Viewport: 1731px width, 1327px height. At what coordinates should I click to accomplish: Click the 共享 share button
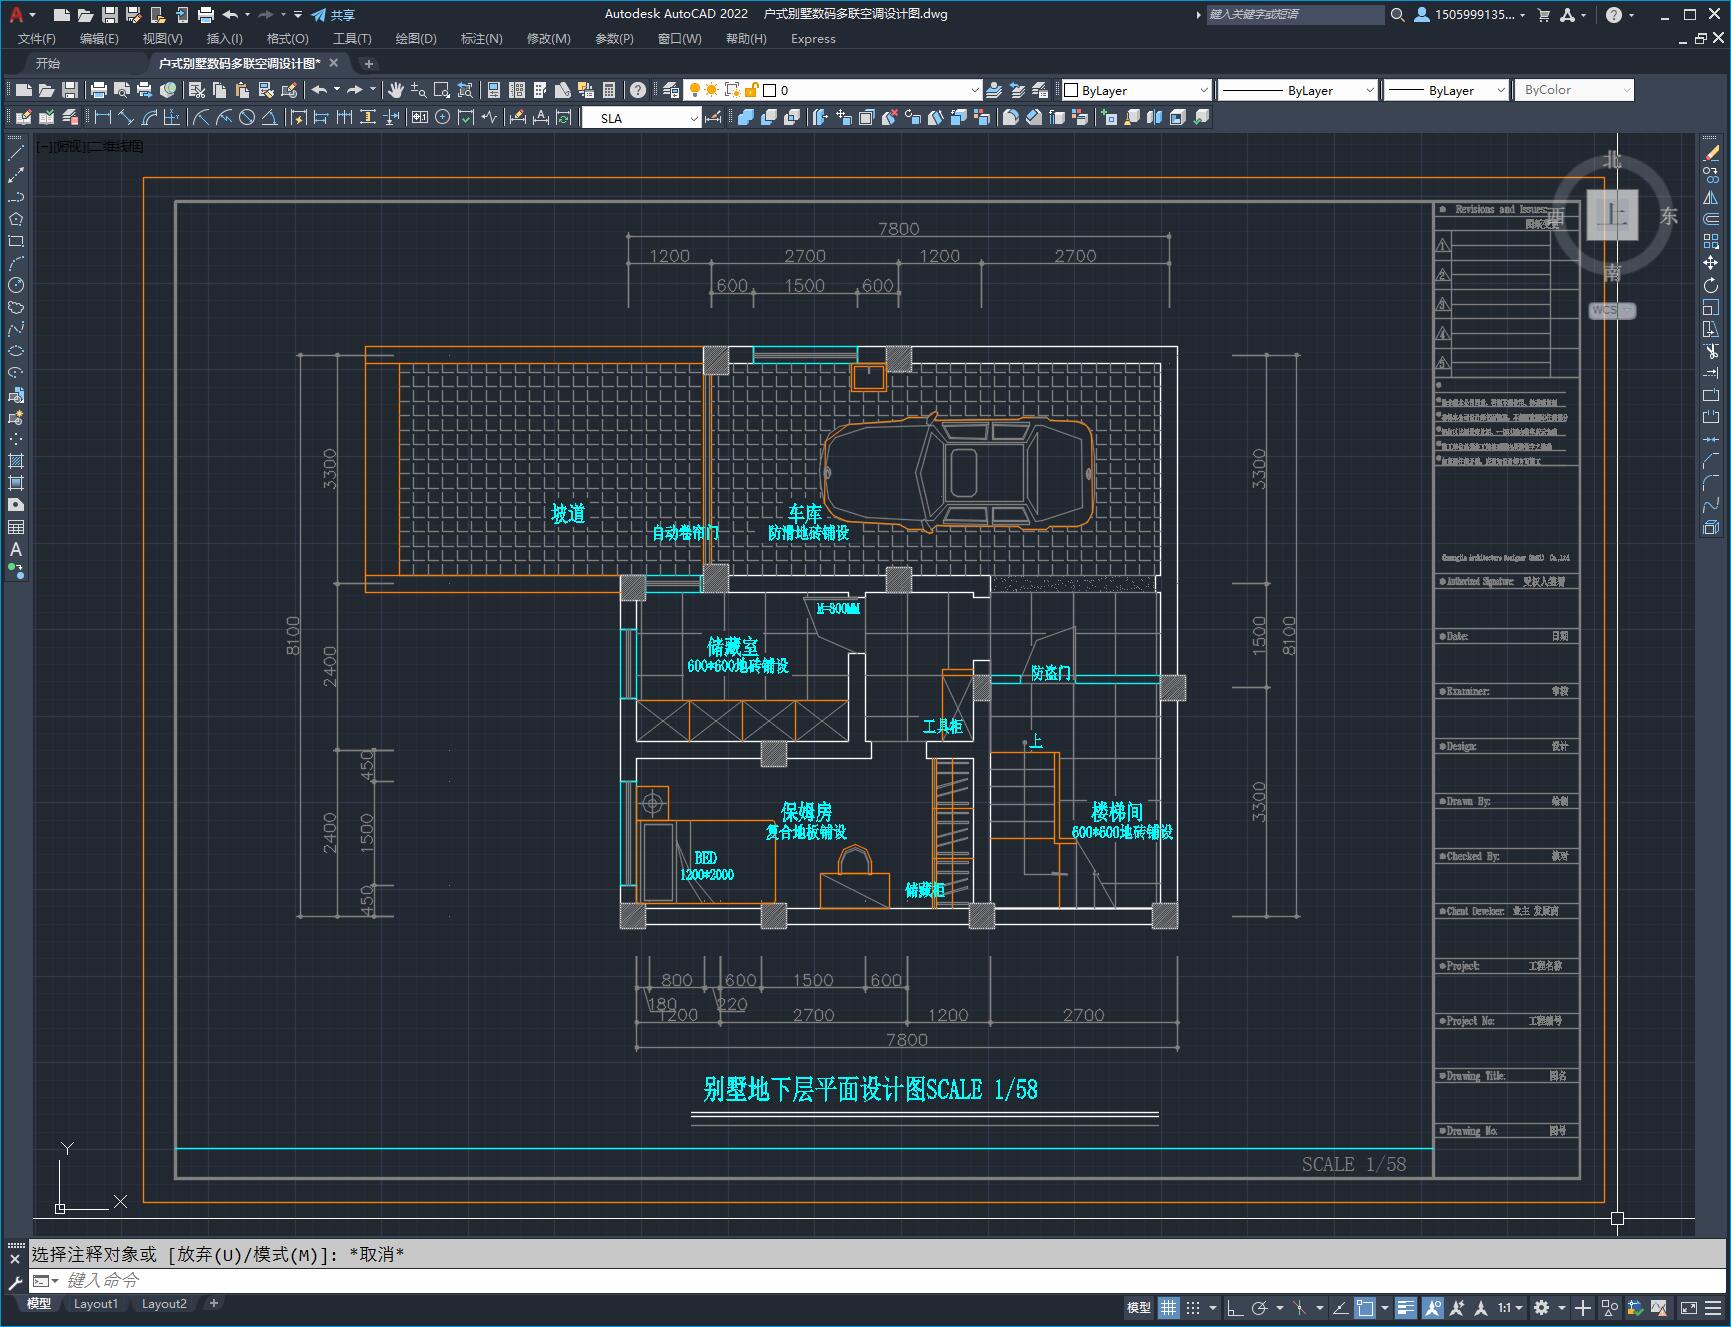333,15
